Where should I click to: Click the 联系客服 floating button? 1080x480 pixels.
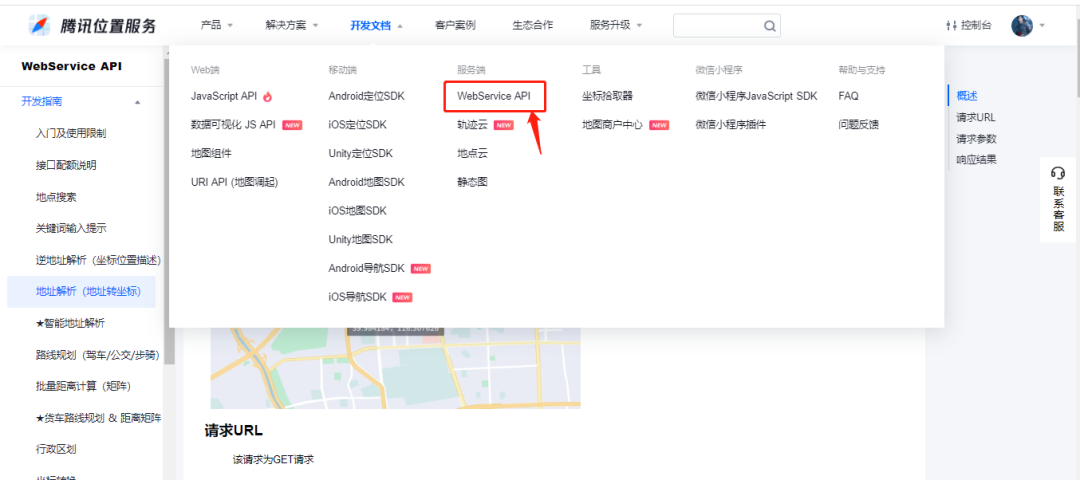point(1058,199)
